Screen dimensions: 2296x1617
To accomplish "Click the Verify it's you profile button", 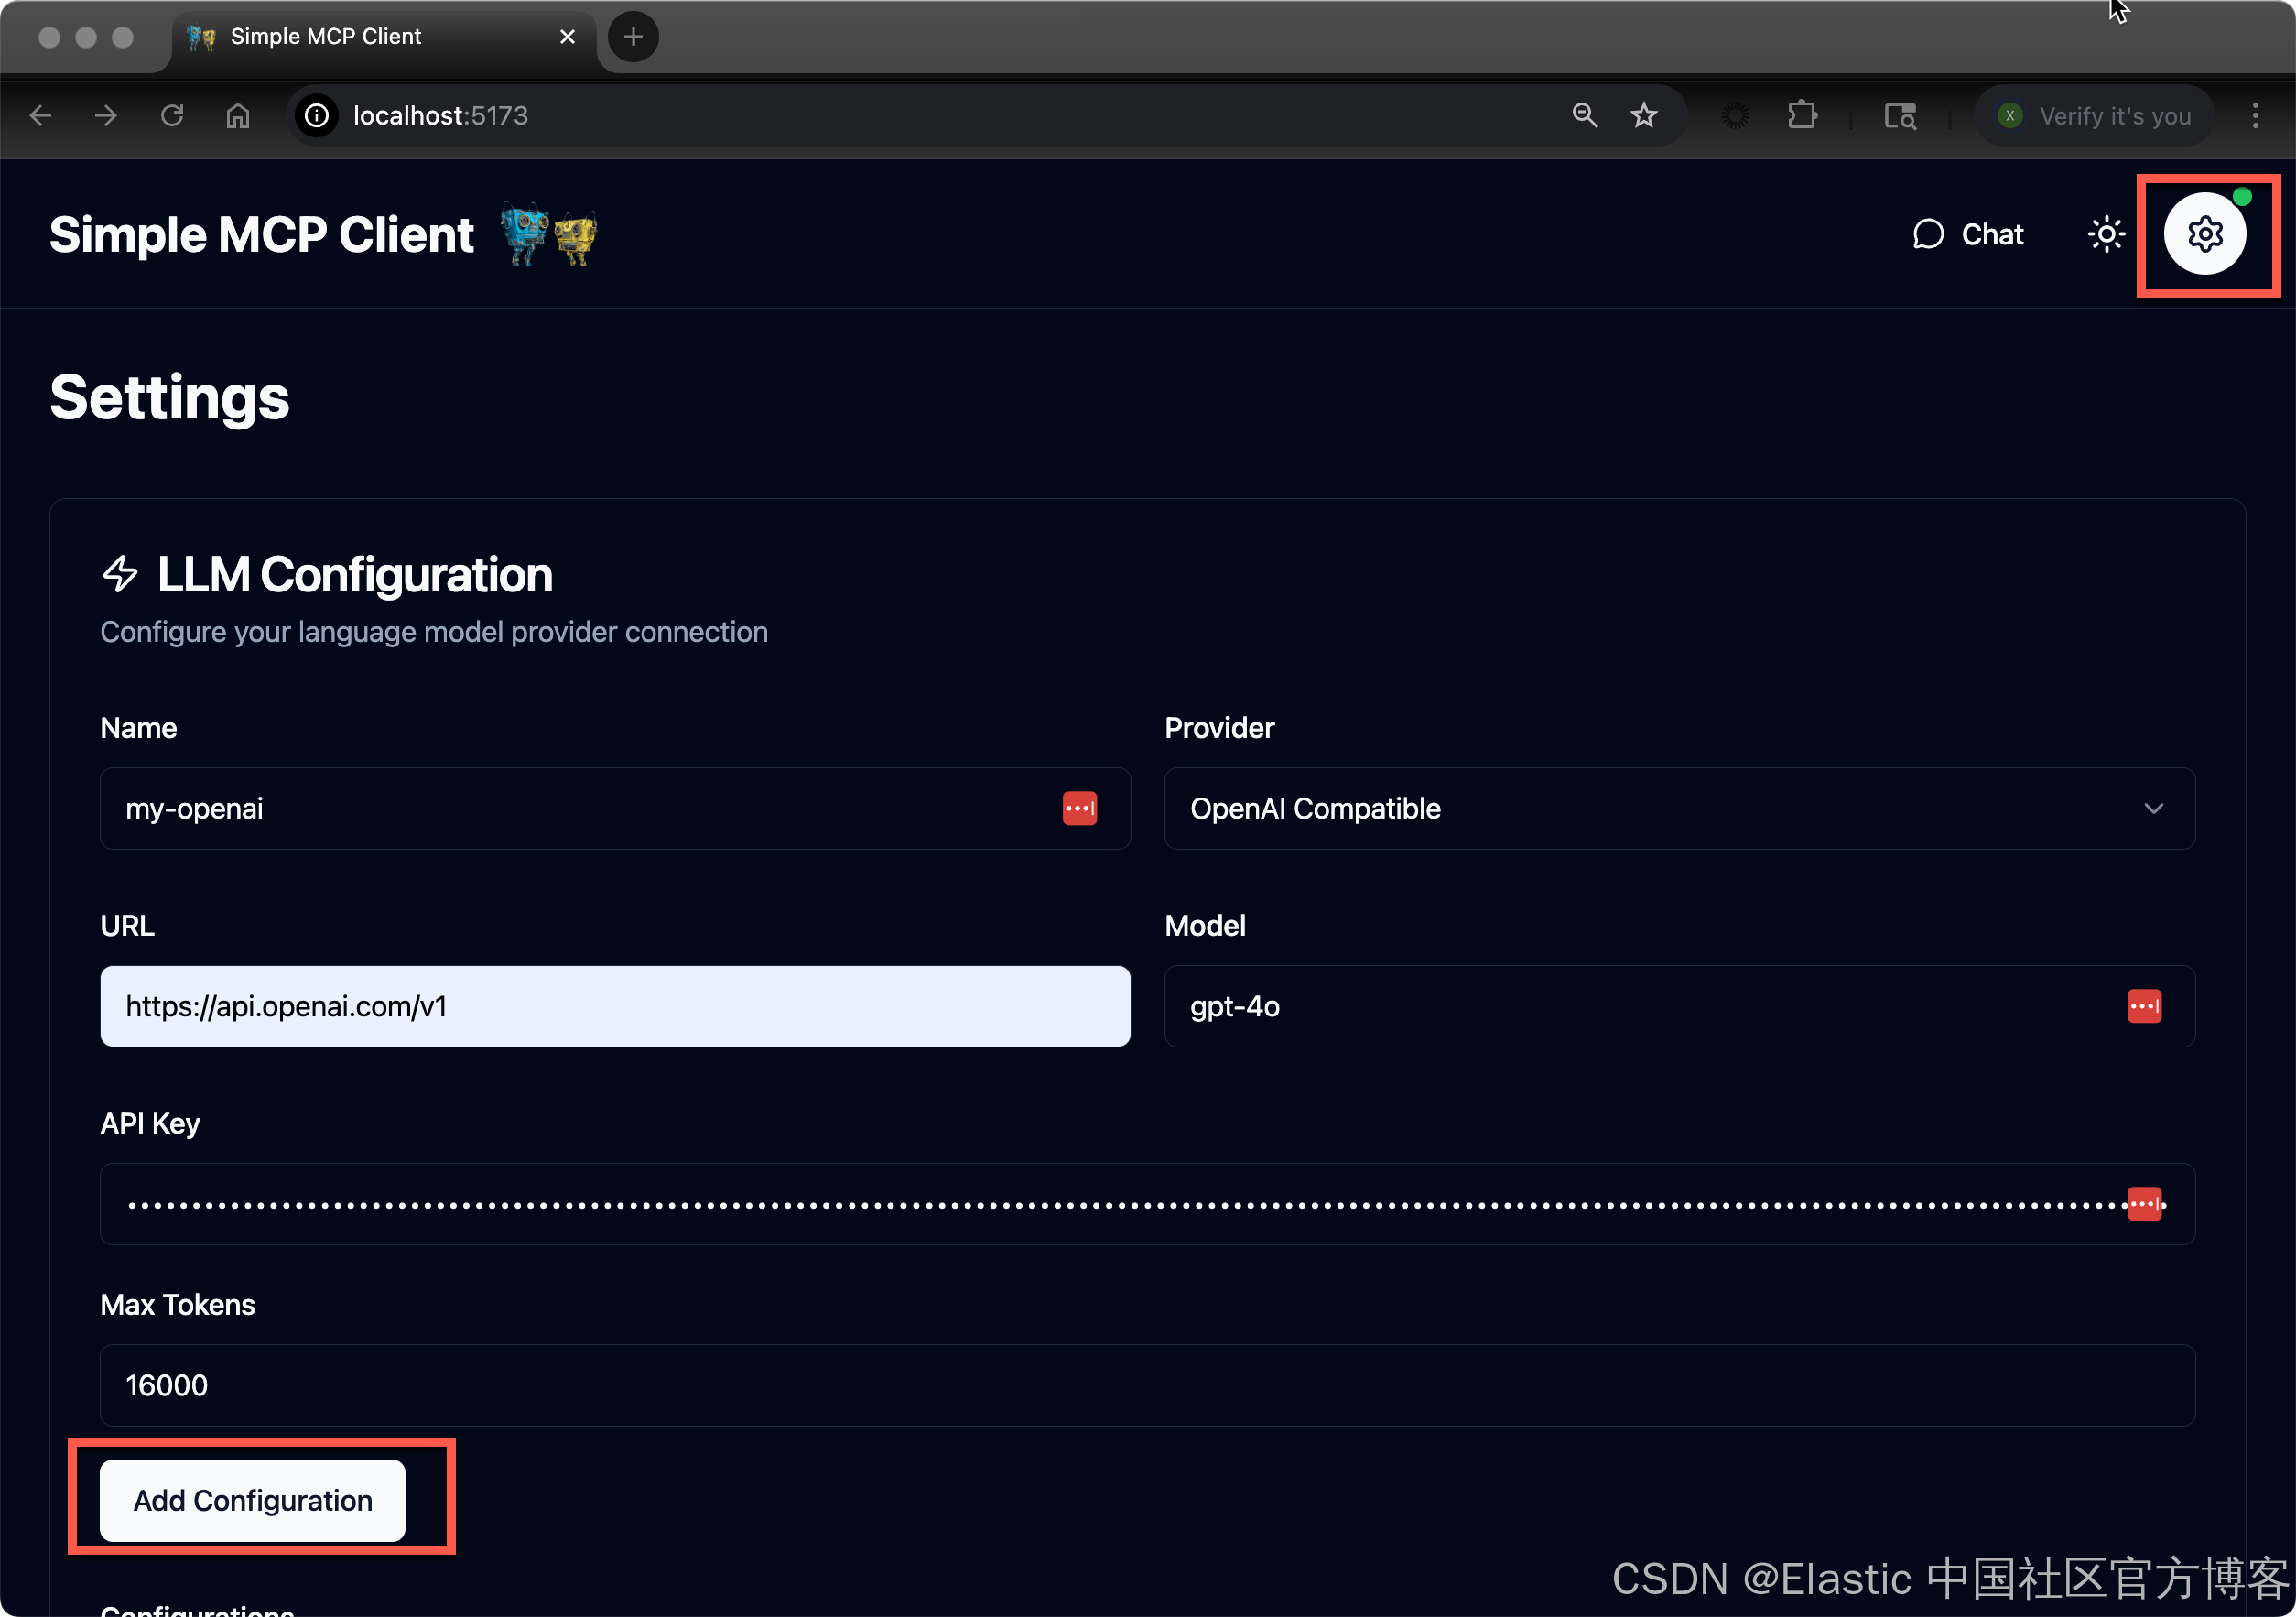I will click(2095, 116).
